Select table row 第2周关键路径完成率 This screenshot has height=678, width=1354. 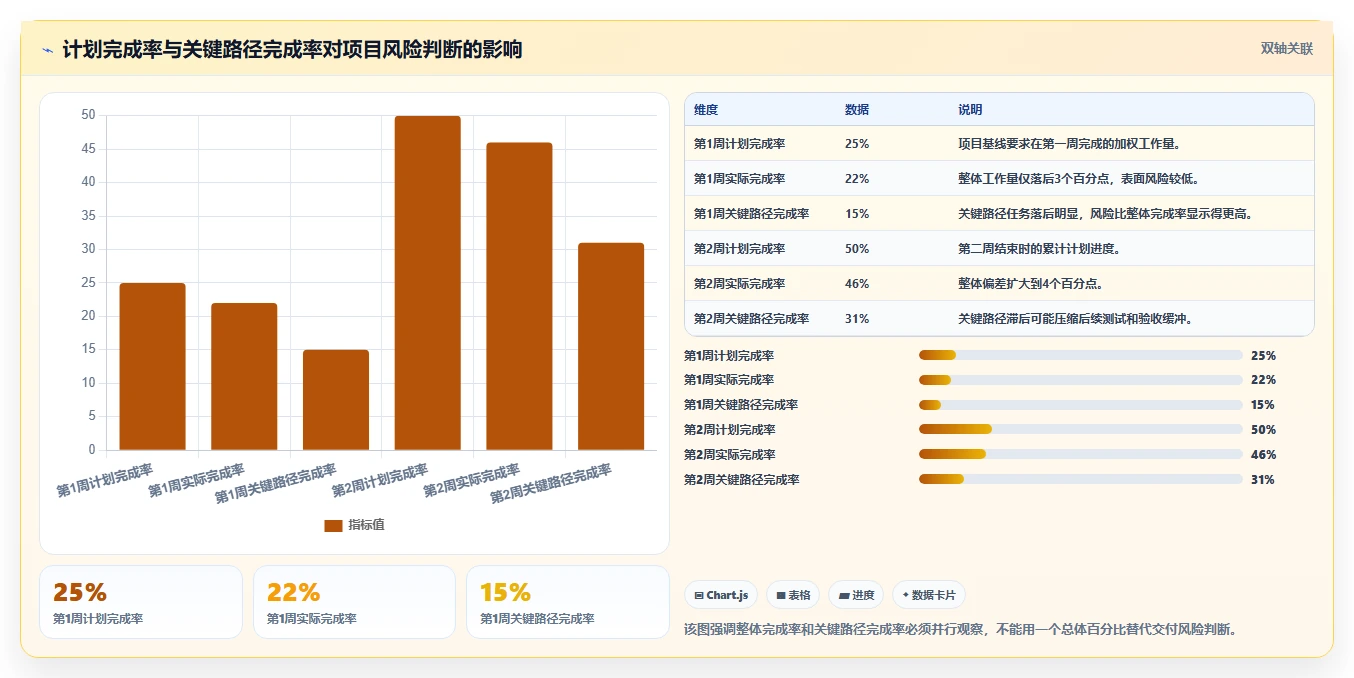tap(999, 319)
